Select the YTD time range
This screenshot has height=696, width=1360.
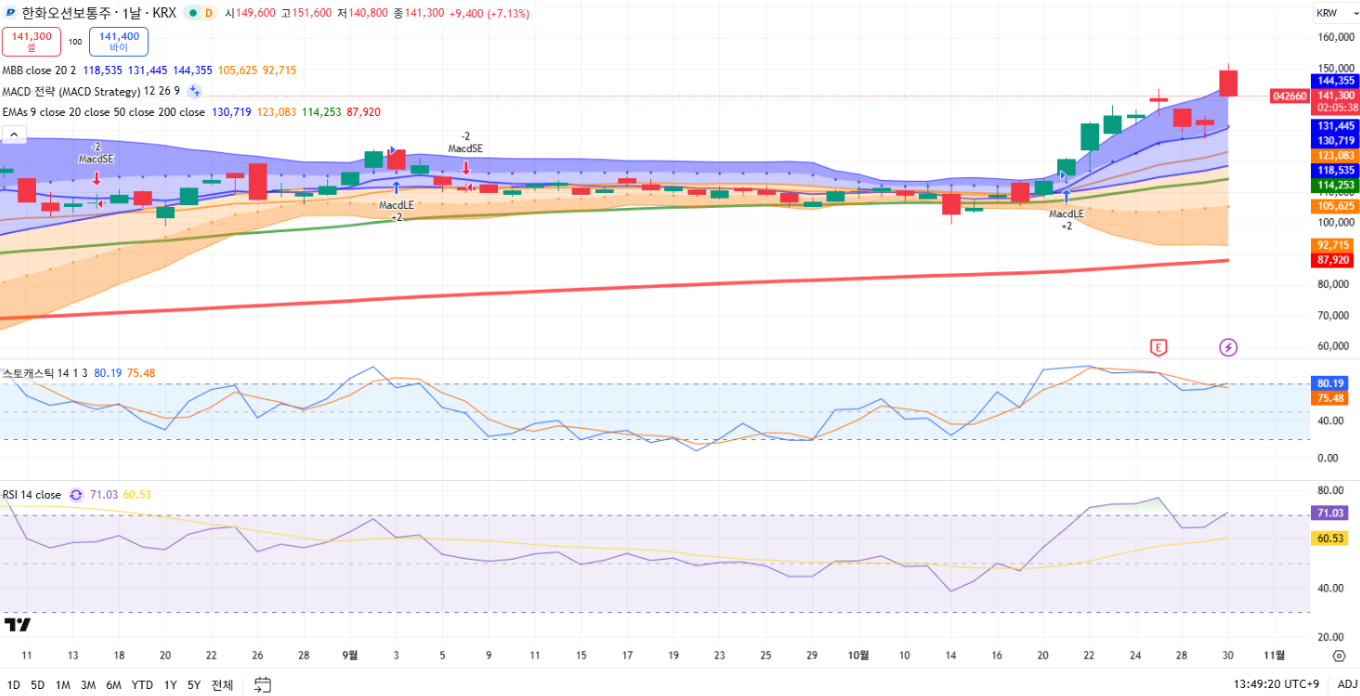click(x=142, y=685)
